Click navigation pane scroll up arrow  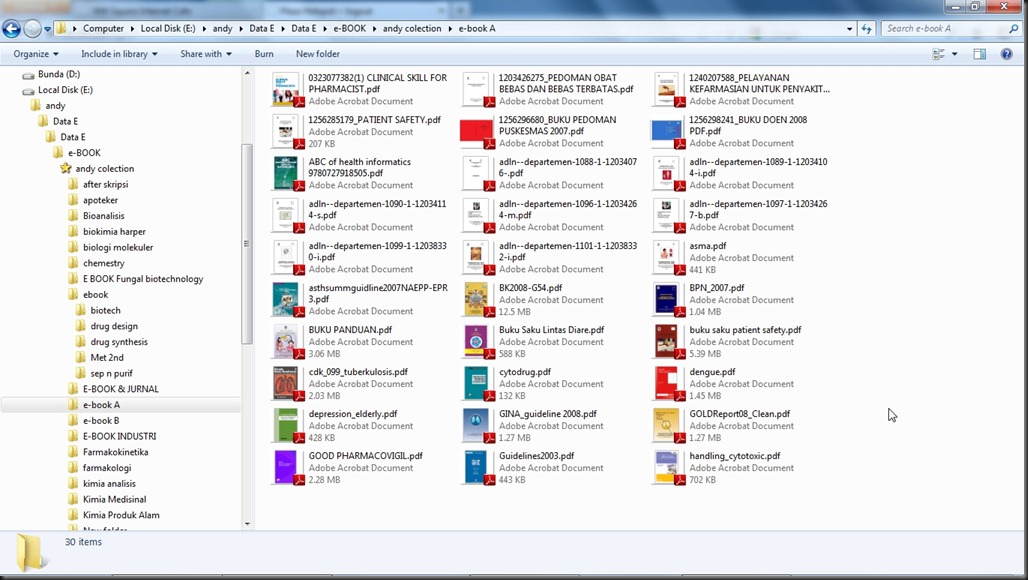pos(247,73)
